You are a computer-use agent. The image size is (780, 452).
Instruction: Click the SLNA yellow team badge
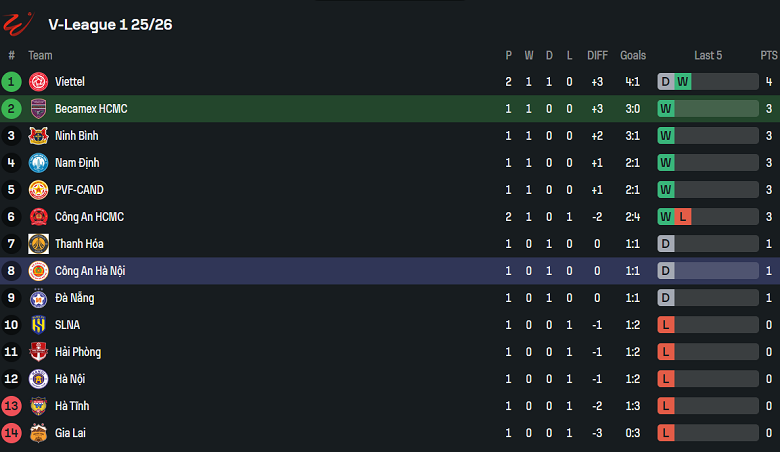pos(39,325)
